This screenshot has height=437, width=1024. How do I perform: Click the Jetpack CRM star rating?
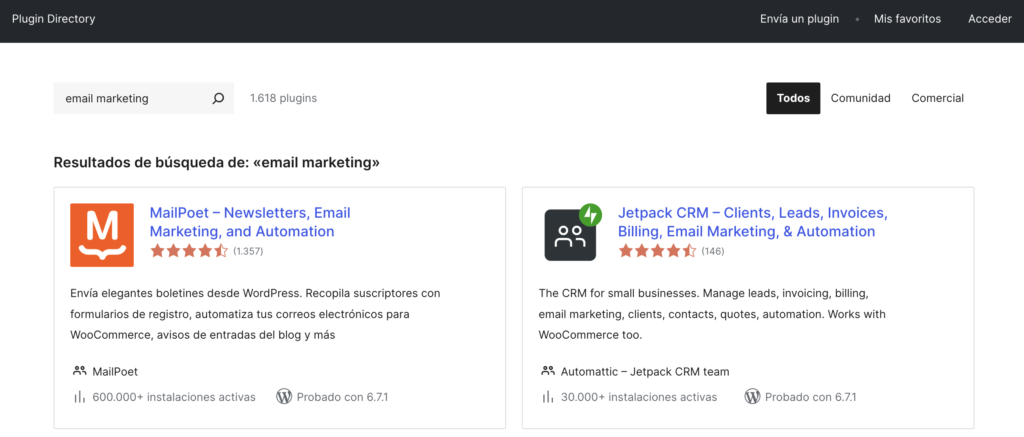(x=658, y=251)
